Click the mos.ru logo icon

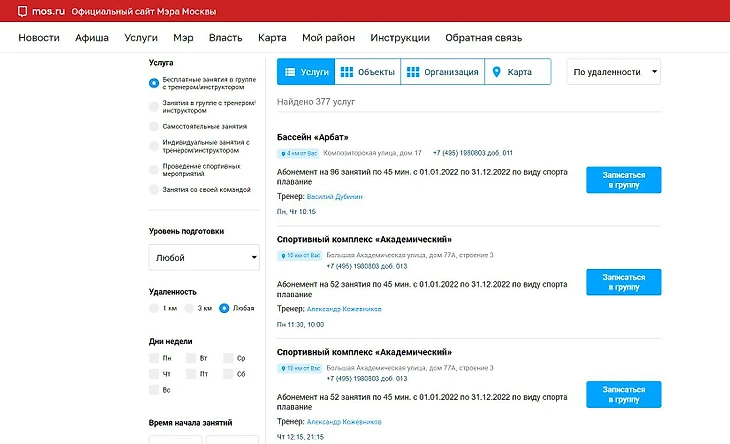22,12
